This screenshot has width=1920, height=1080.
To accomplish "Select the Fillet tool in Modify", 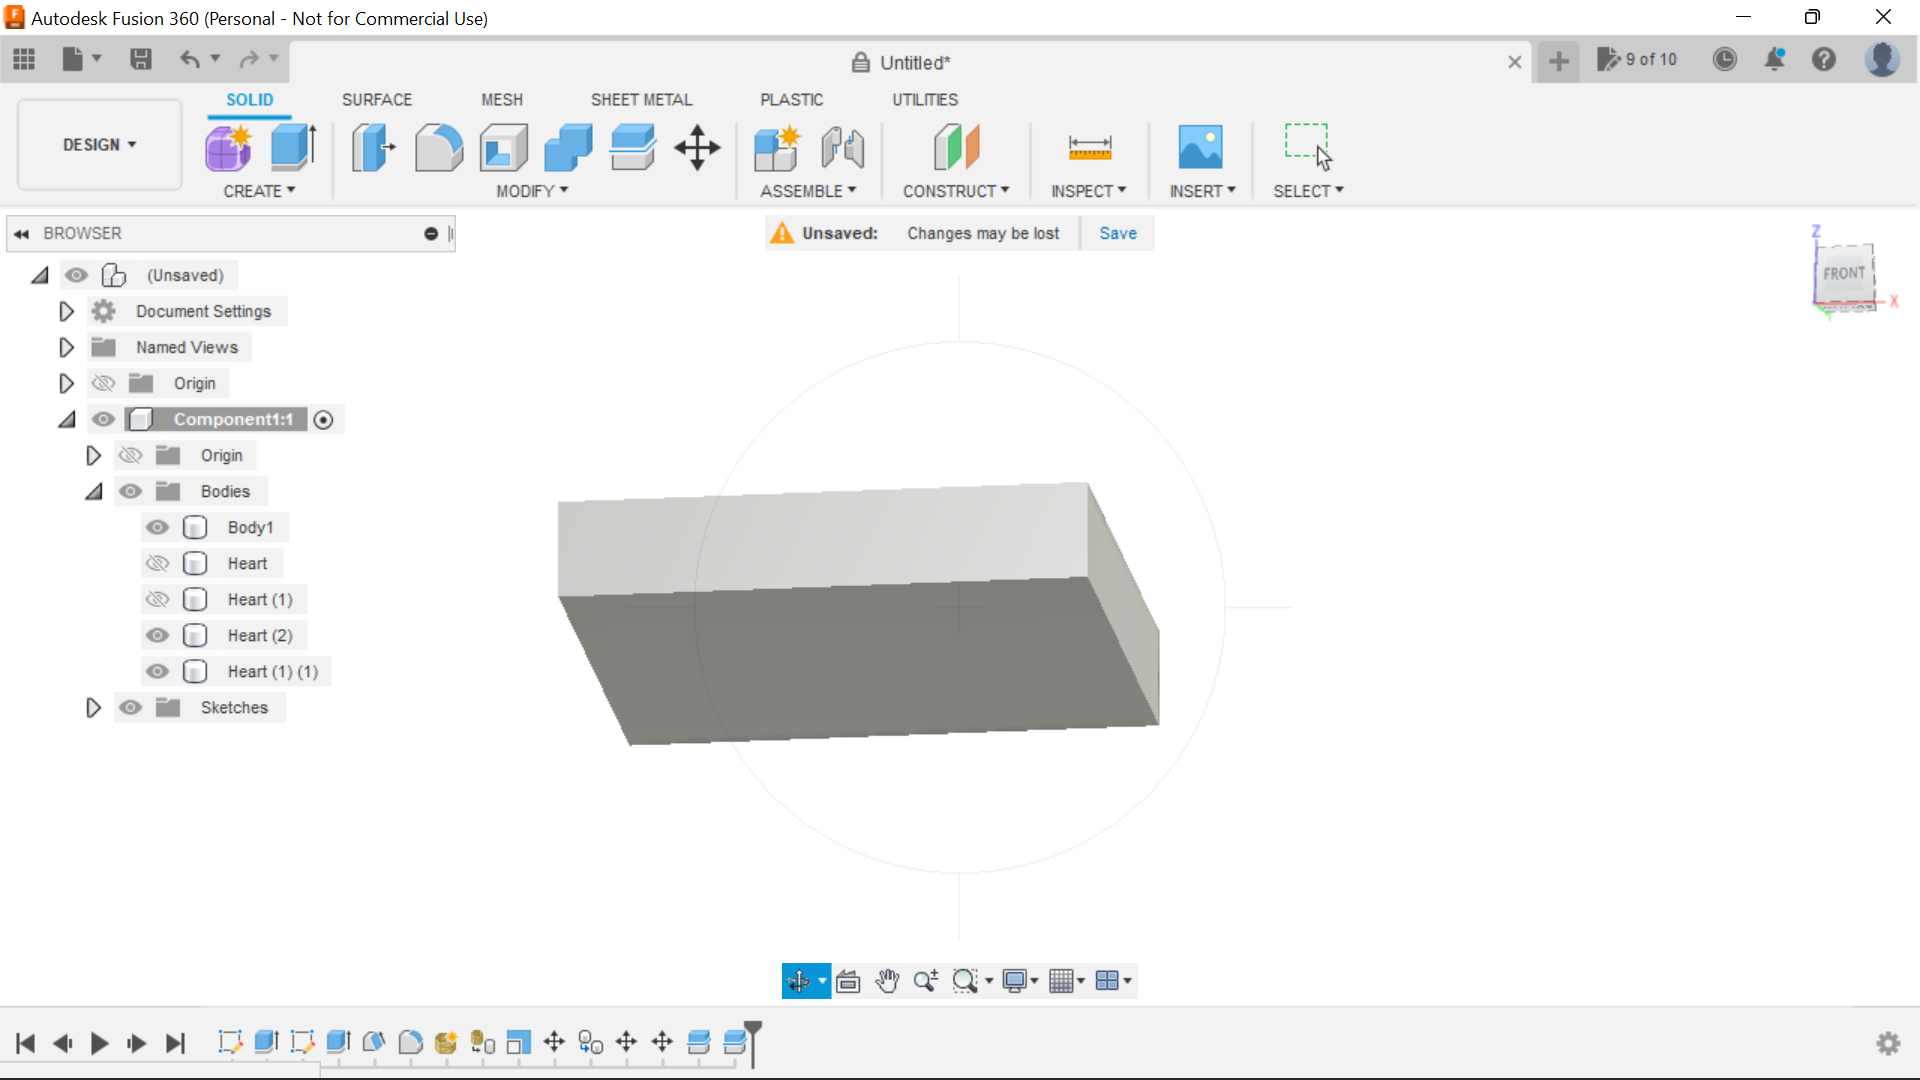I will pyautogui.click(x=439, y=147).
